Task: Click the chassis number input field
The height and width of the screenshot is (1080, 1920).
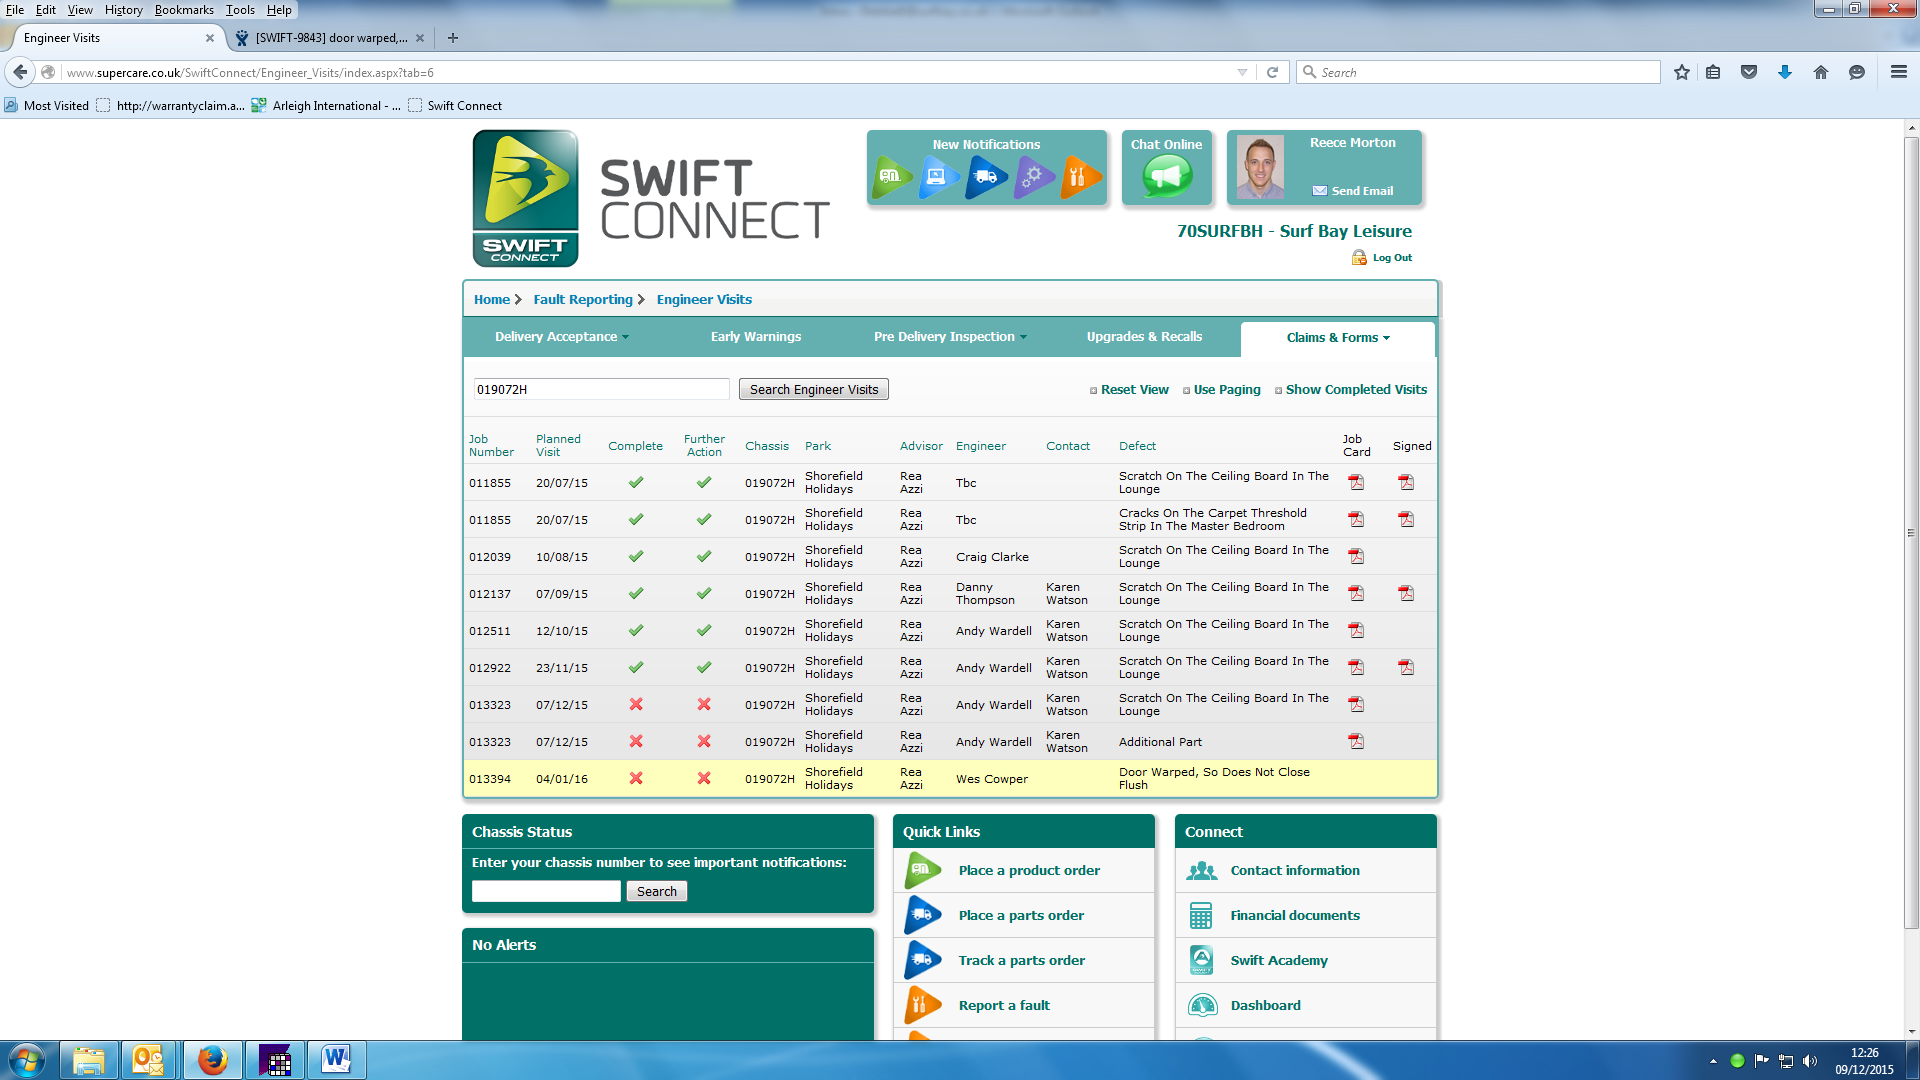Action: (x=546, y=891)
